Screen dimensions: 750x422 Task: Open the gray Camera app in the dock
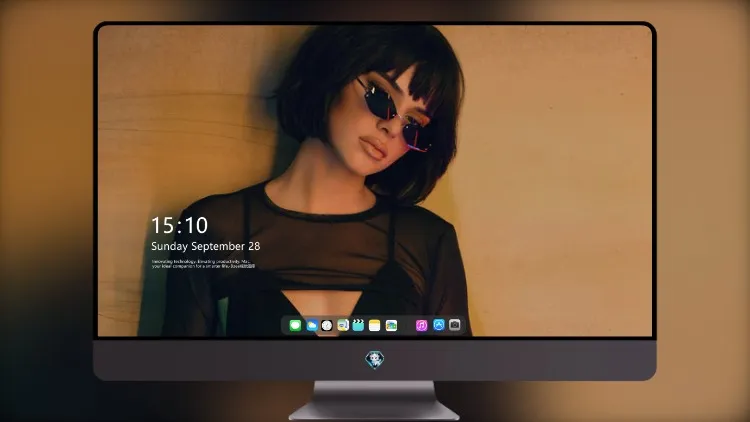(x=455, y=325)
